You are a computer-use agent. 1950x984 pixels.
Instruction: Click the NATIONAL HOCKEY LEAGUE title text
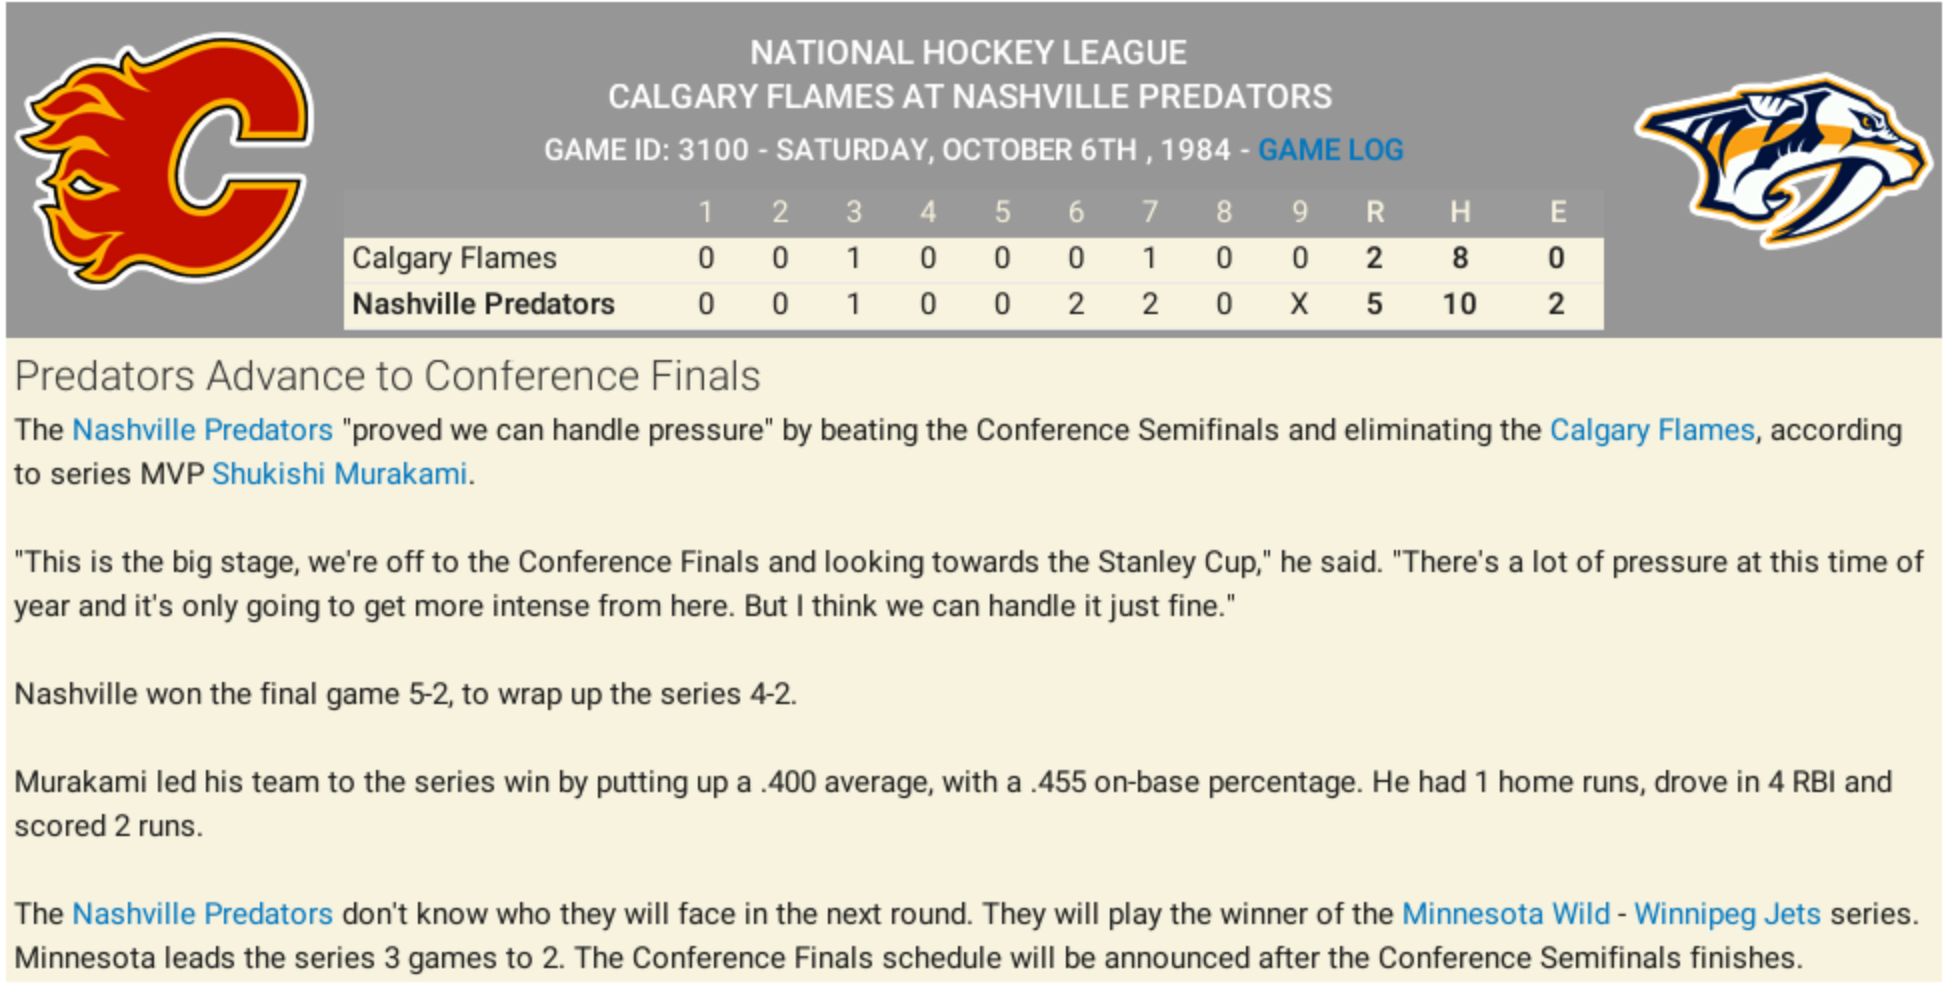(x=968, y=52)
